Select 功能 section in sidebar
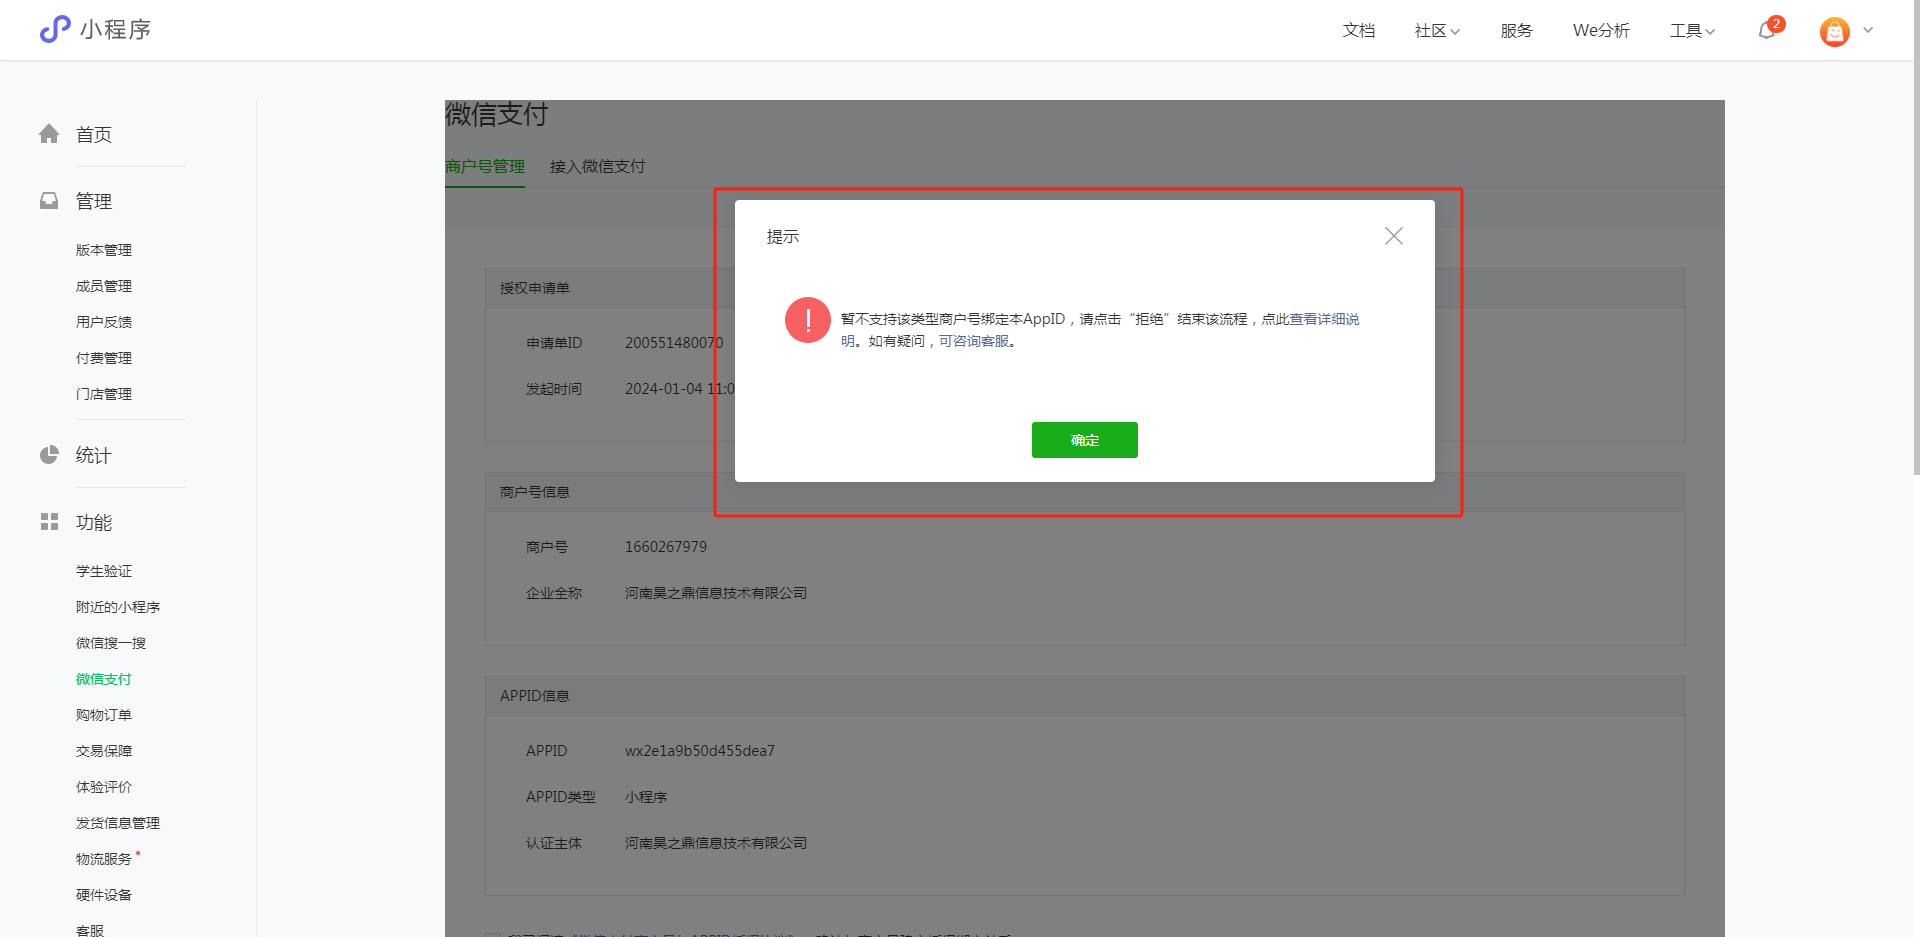 [x=94, y=523]
